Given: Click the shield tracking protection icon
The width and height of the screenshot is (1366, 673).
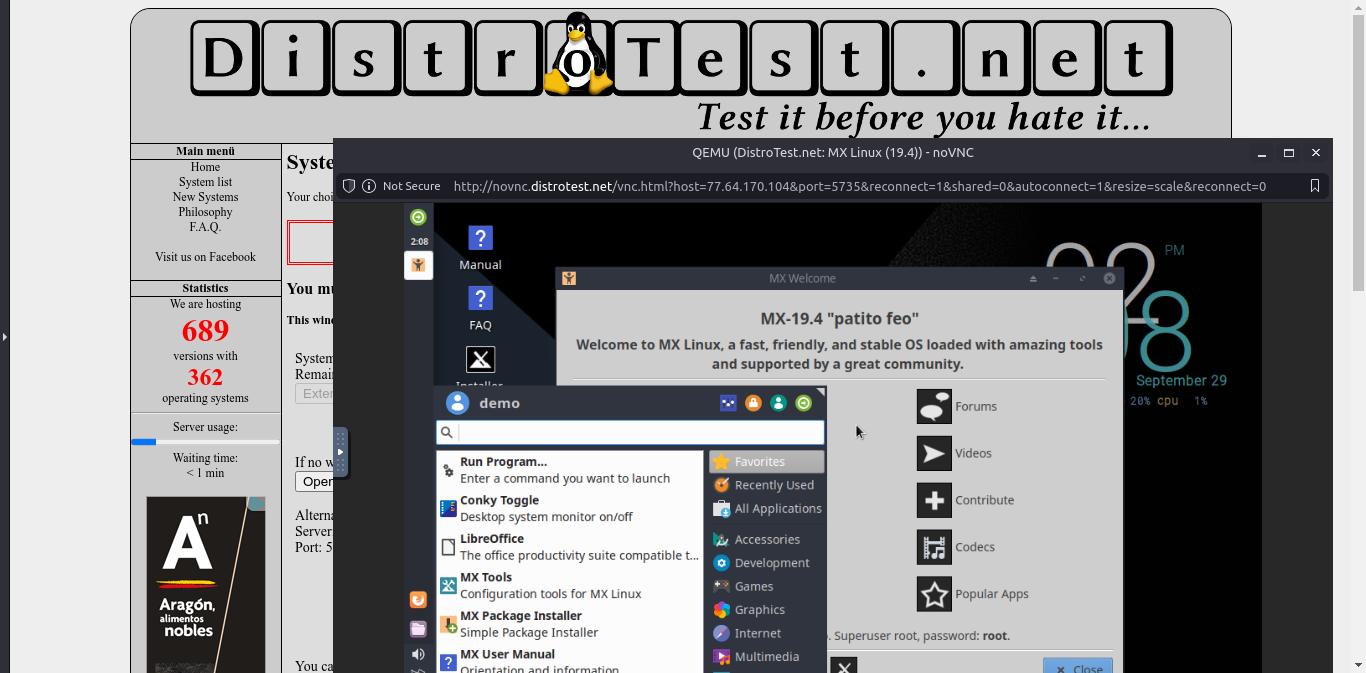Looking at the screenshot, I should pos(349,186).
